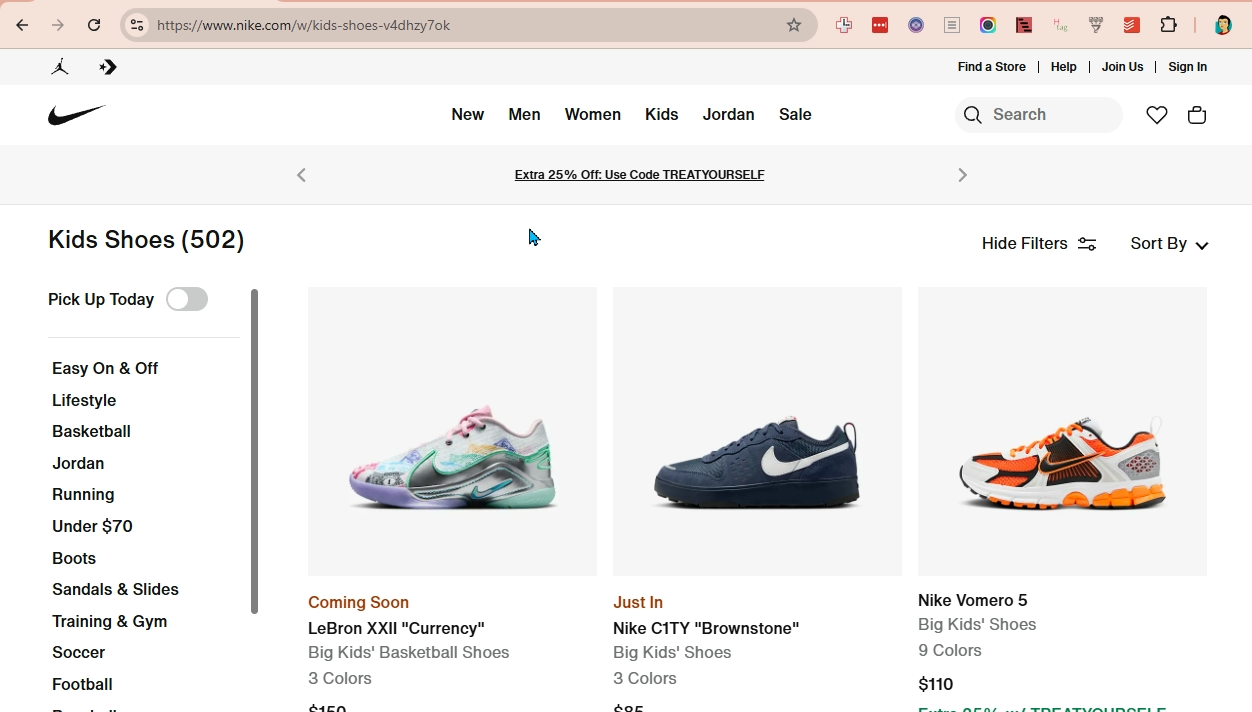Click the Hide Filters button
1252x712 pixels.
[1039, 244]
